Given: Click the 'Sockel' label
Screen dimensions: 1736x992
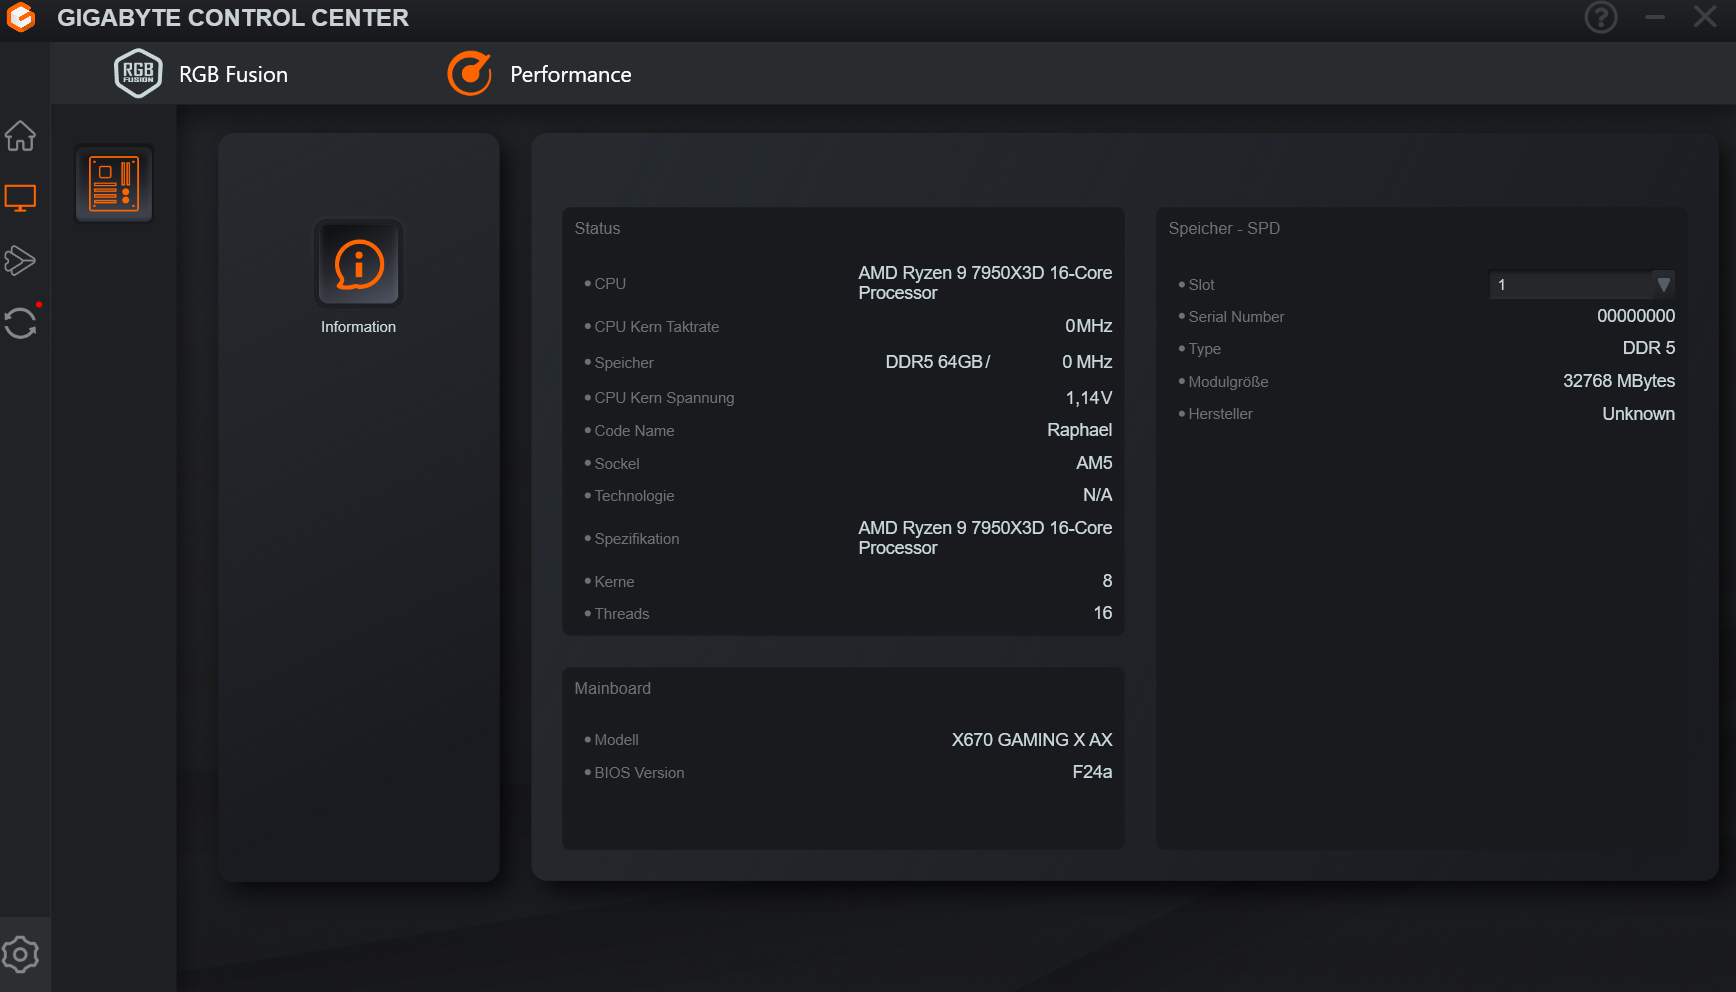Looking at the screenshot, I should [617, 464].
